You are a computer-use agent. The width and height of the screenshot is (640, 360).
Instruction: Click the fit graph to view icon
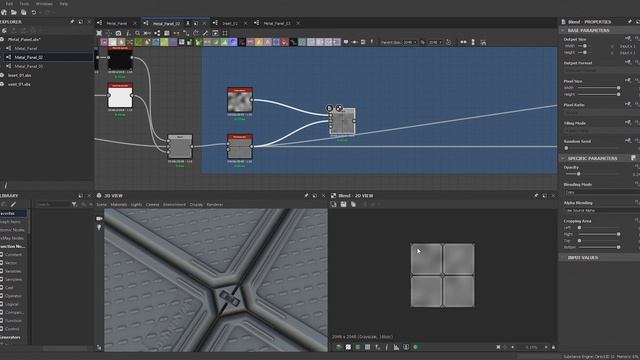pos(99,33)
